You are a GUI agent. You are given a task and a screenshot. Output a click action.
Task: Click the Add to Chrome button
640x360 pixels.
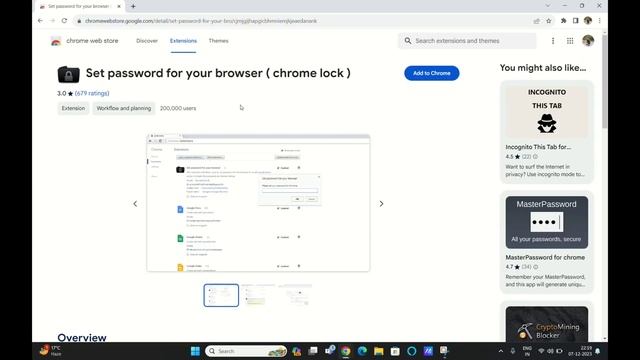pos(431,73)
